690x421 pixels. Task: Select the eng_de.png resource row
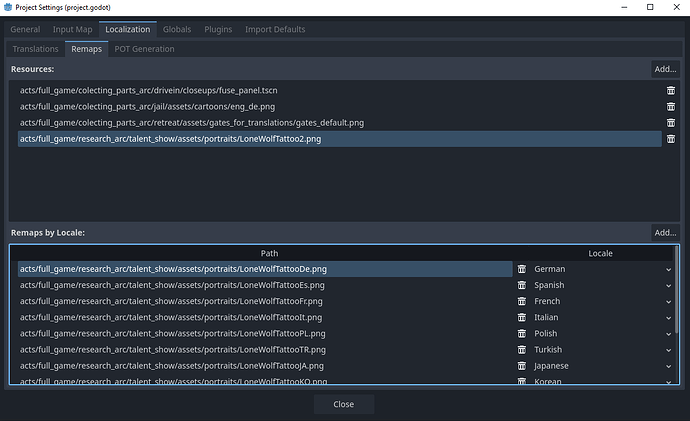[x=340, y=106]
